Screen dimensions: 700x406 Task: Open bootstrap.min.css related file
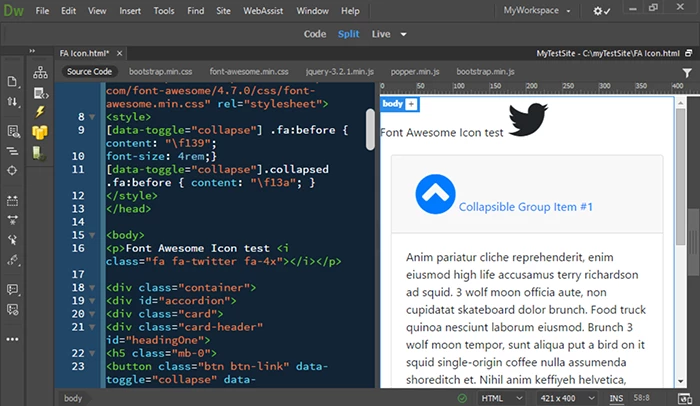click(x=161, y=71)
